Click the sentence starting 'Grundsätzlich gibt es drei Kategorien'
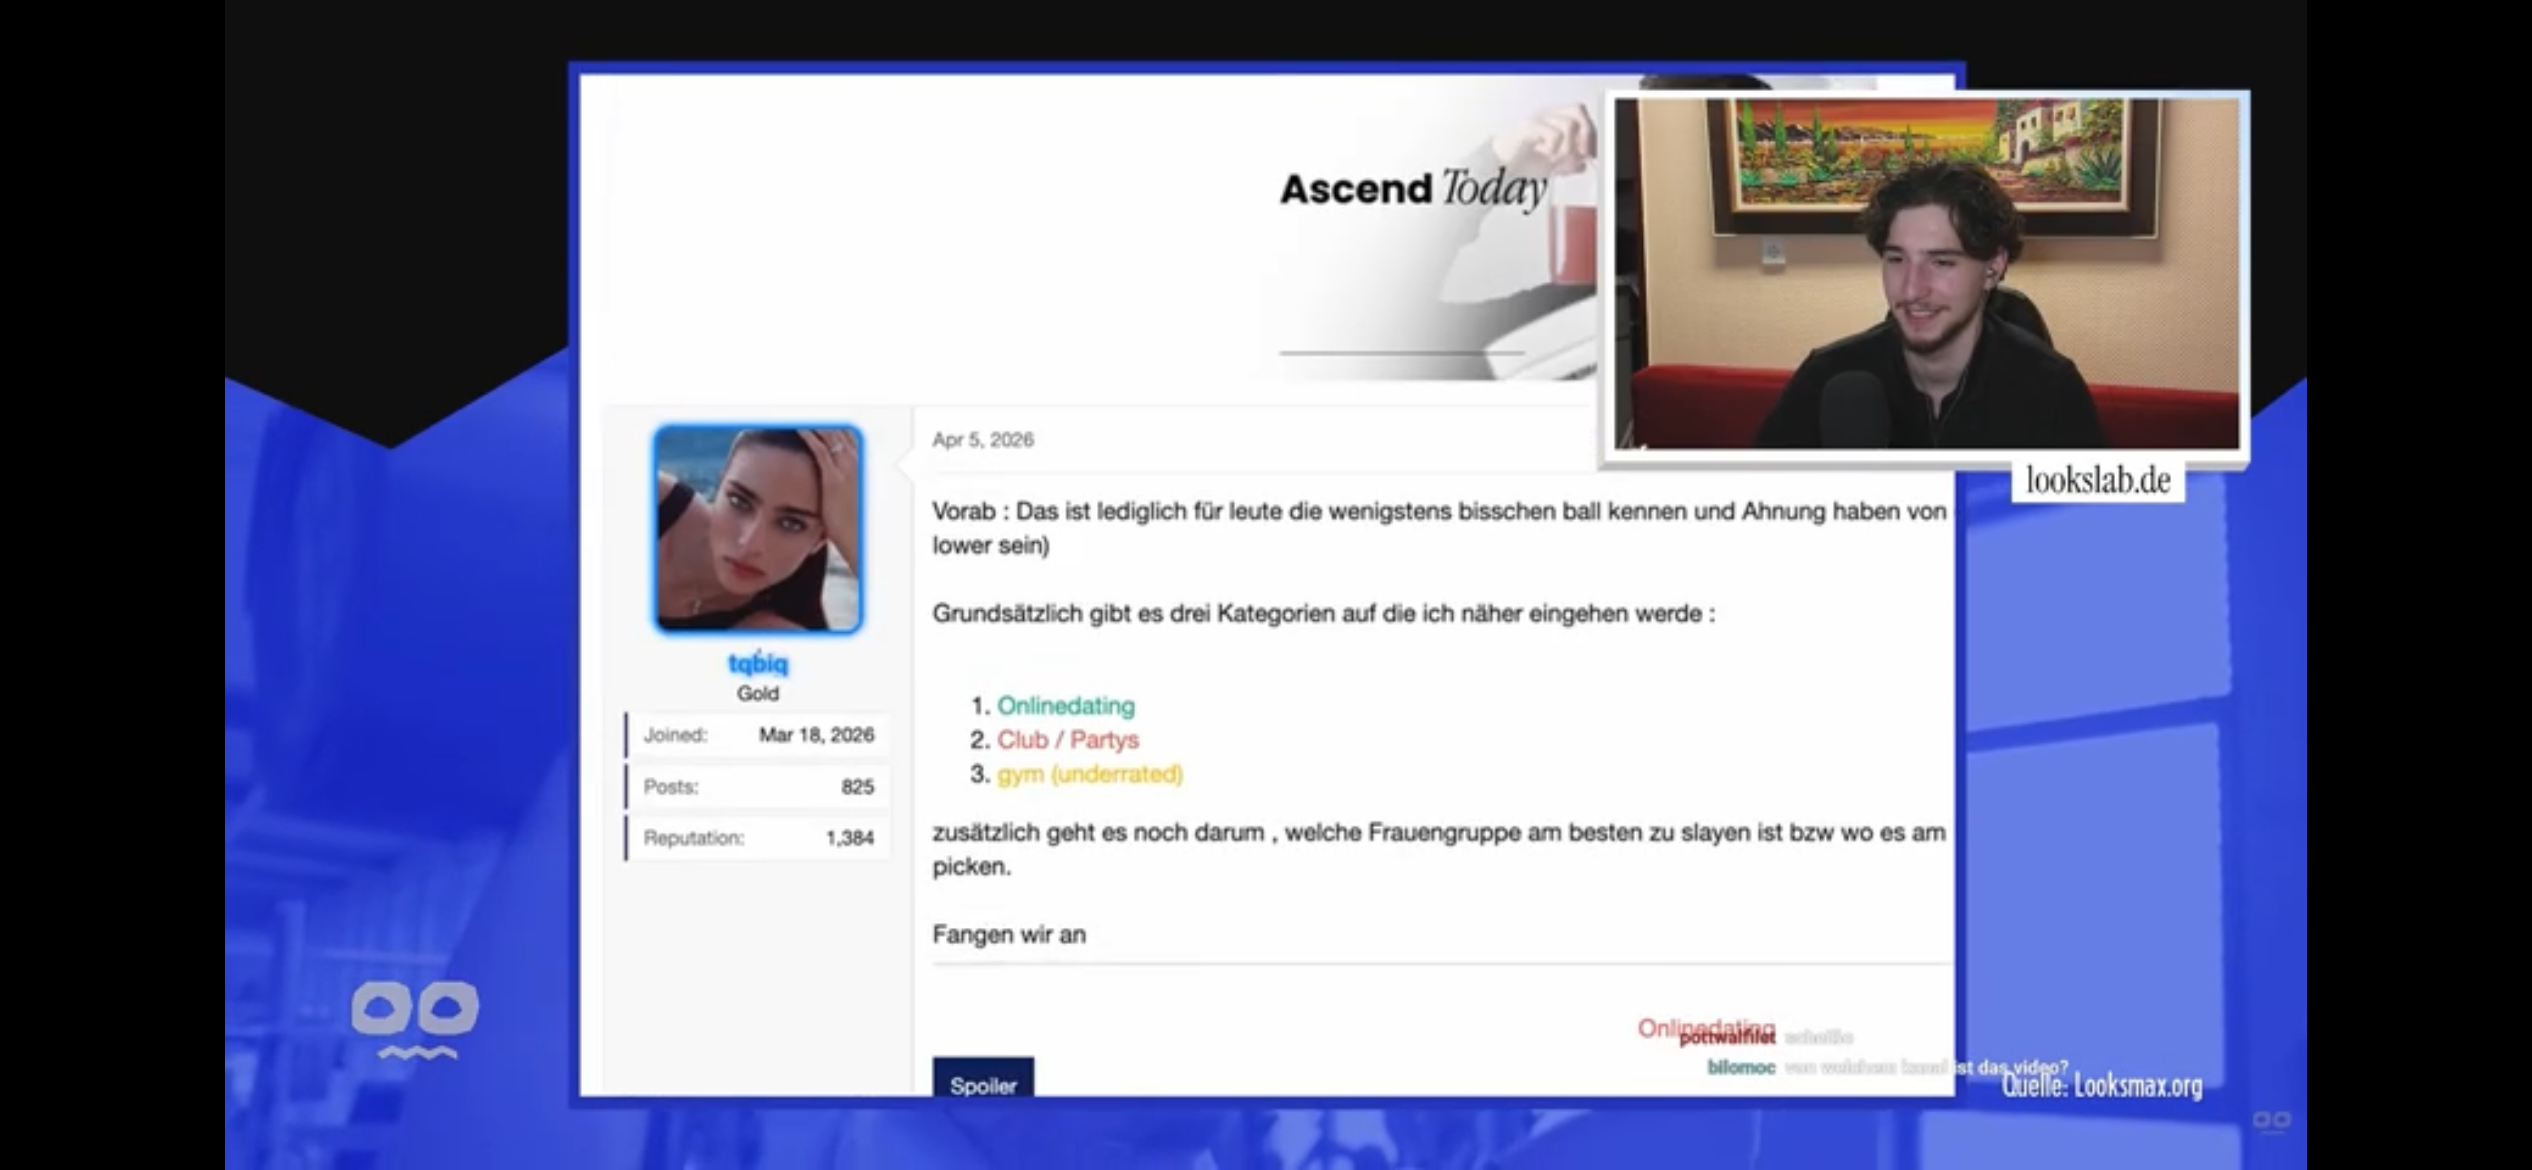 pyautogui.click(x=1323, y=613)
